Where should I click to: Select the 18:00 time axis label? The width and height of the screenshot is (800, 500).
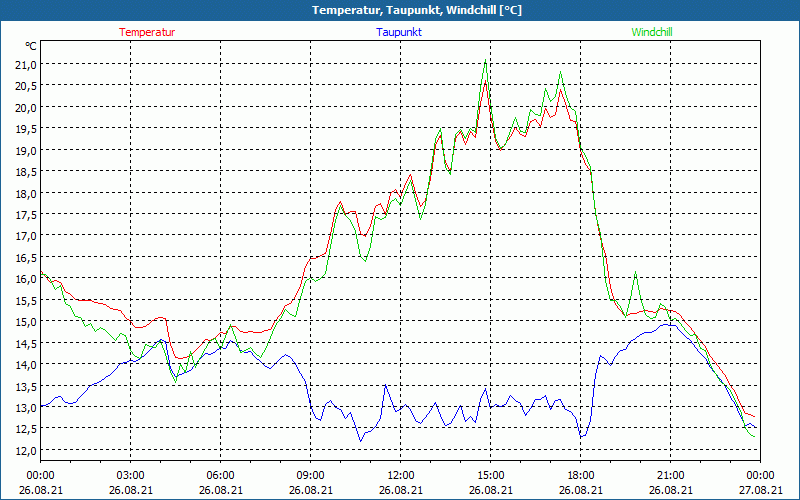click(581, 475)
